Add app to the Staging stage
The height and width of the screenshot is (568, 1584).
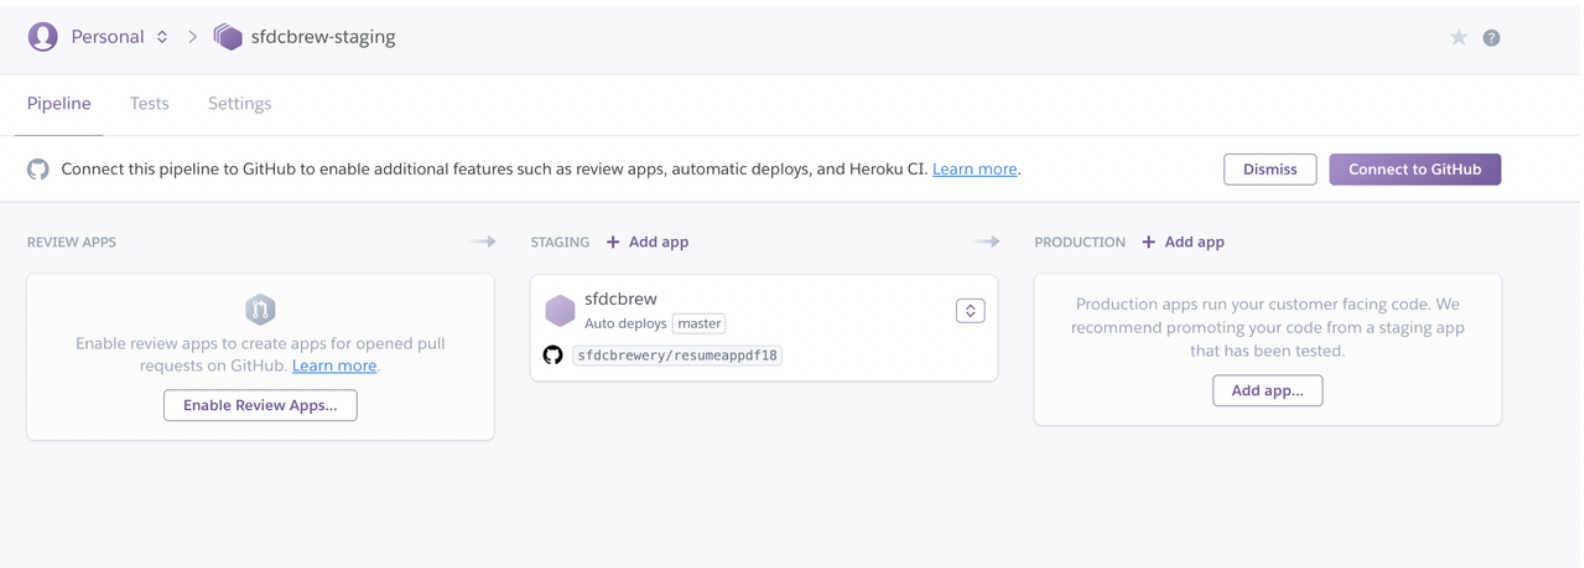coord(647,242)
